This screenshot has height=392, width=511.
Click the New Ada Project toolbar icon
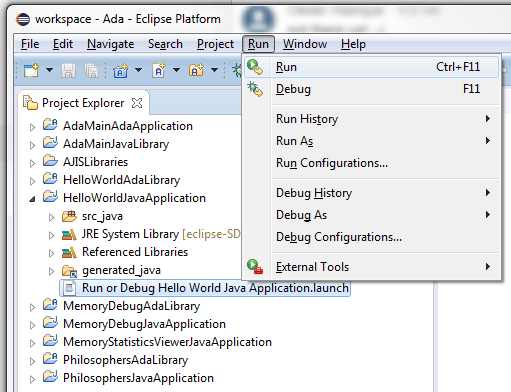[121, 70]
